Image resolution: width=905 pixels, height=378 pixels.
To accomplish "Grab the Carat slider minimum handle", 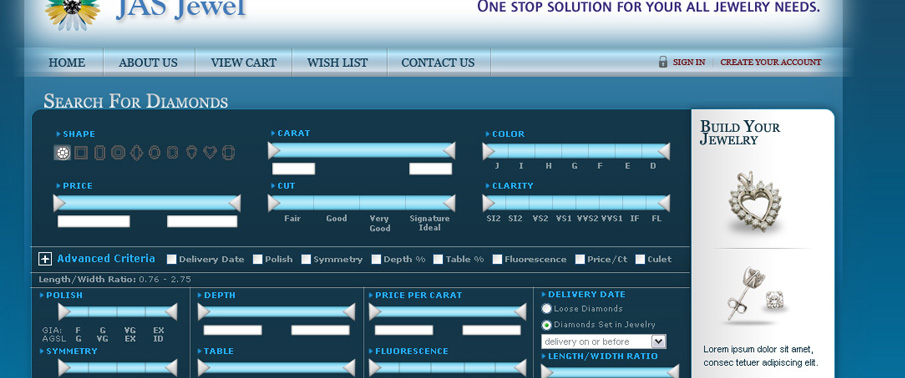I will 274,151.
